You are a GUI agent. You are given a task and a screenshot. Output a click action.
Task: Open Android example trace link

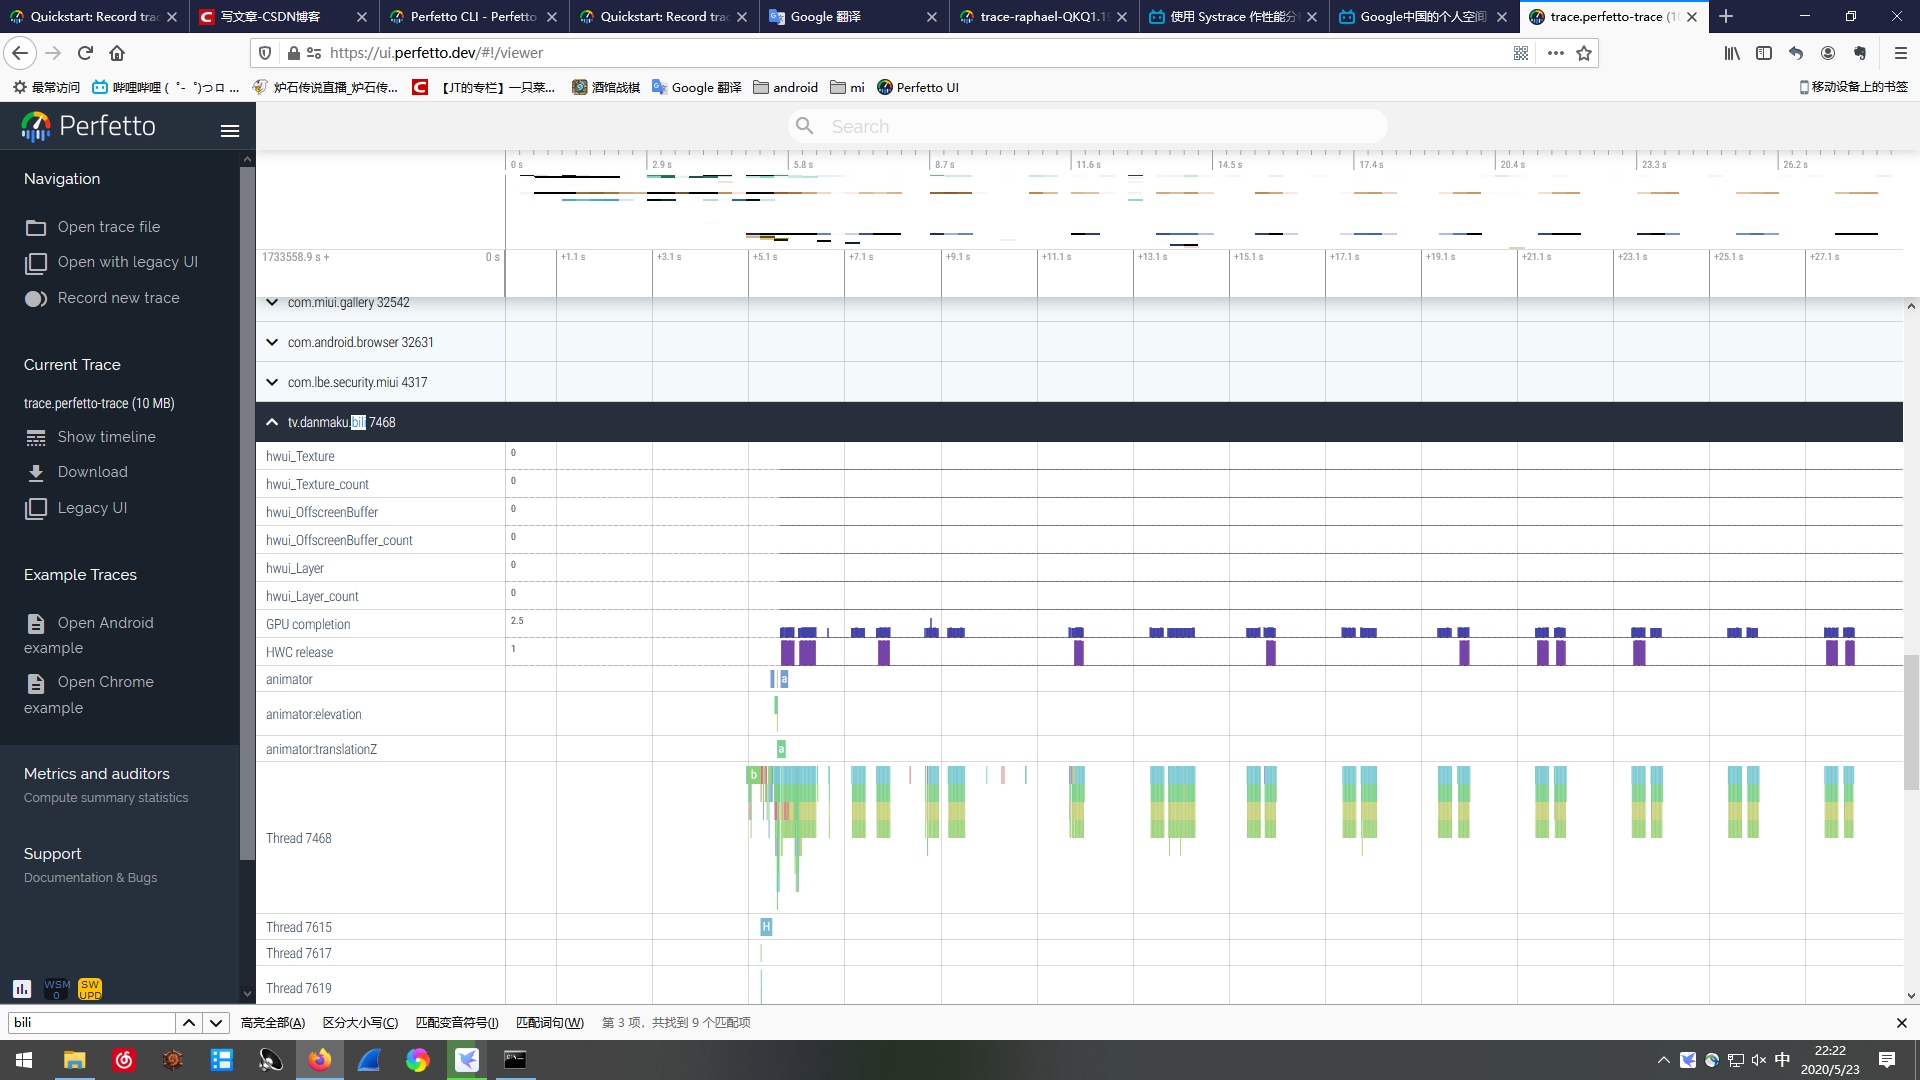tap(104, 623)
